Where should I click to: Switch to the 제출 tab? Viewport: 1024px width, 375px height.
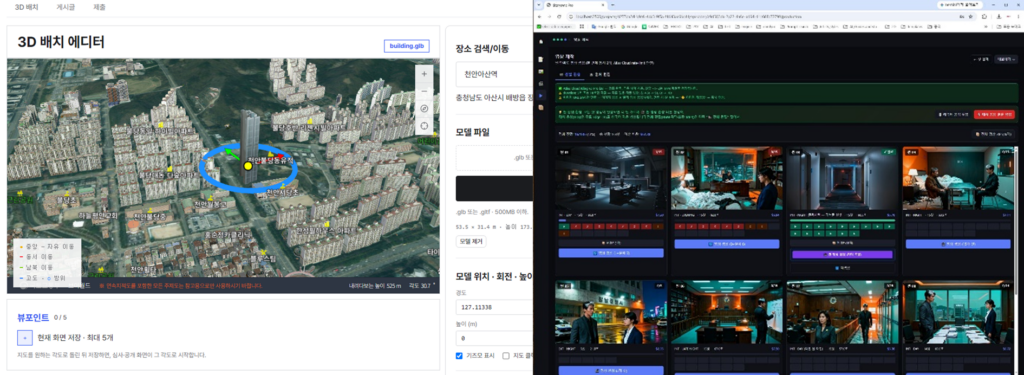click(x=99, y=7)
